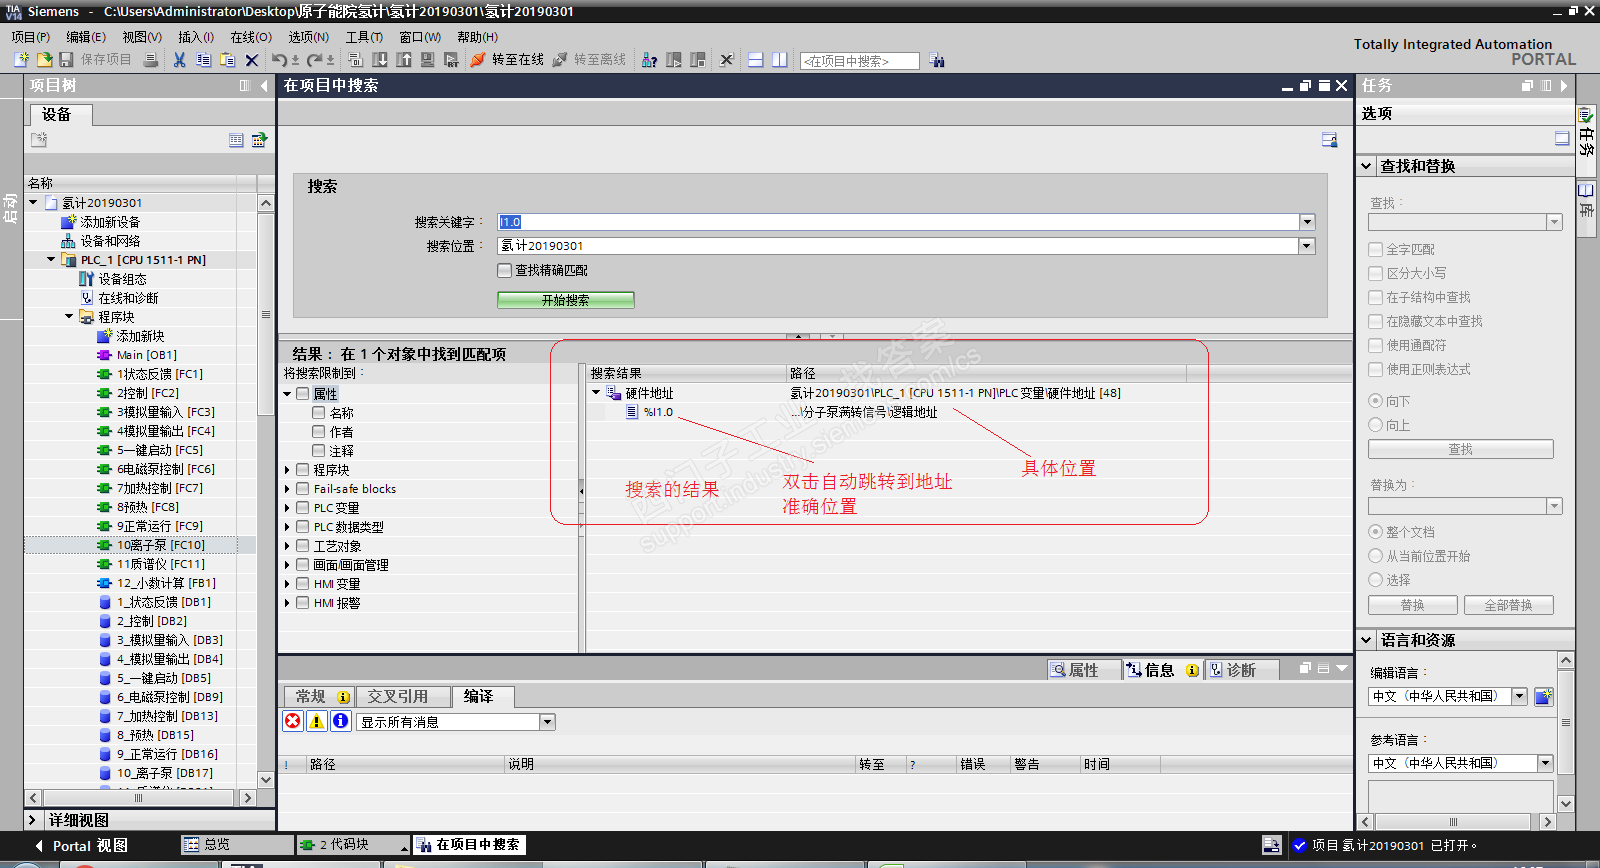Redo the last undone action
This screenshot has width=1600, height=868.
[314, 60]
